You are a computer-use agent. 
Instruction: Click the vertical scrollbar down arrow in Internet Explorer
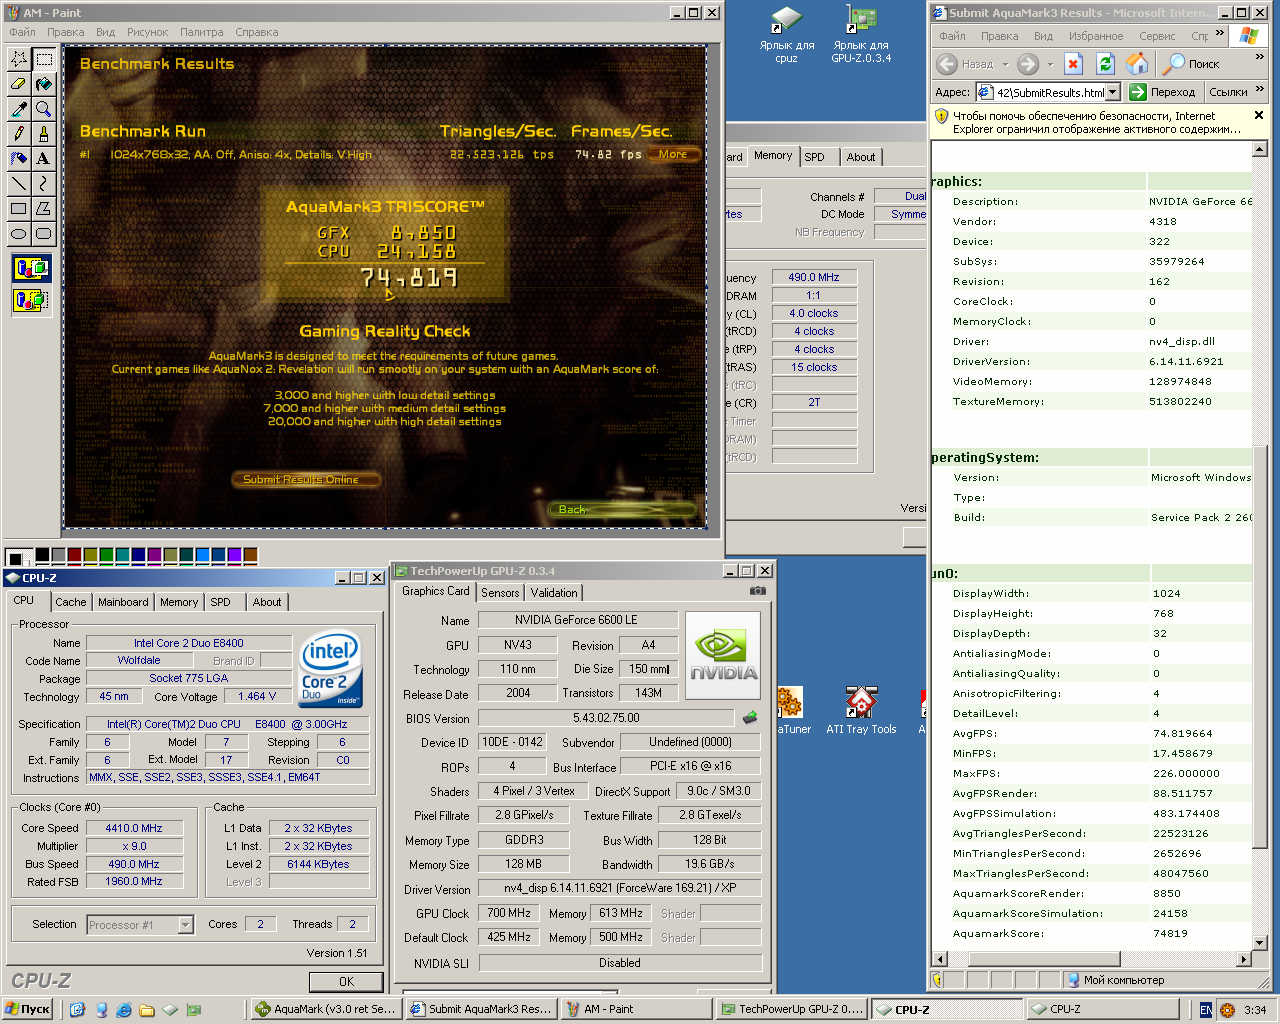point(1259,942)
